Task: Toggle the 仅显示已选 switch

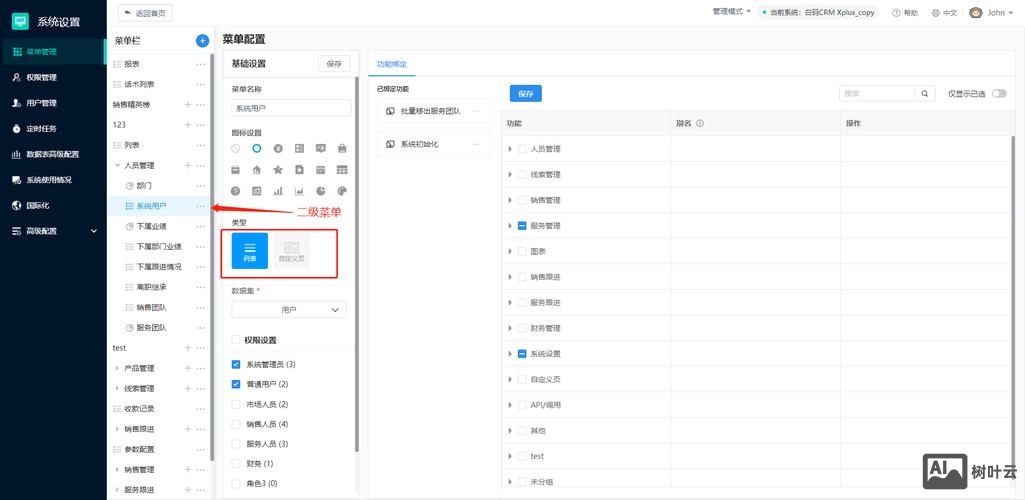Action: 999,93
